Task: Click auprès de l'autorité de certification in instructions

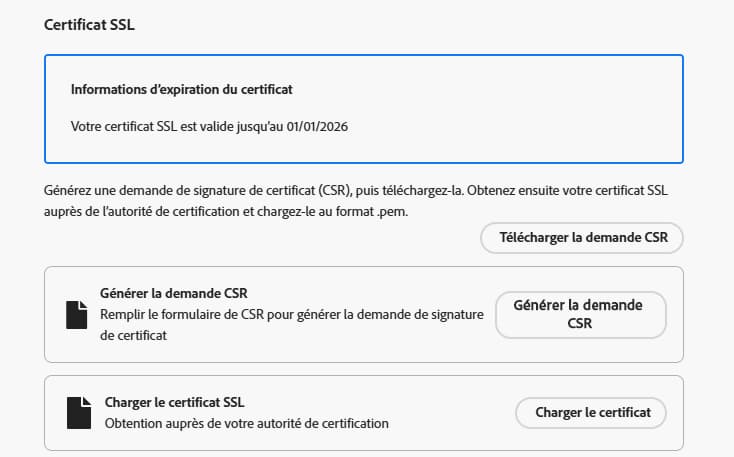Action: coord(141,212)
